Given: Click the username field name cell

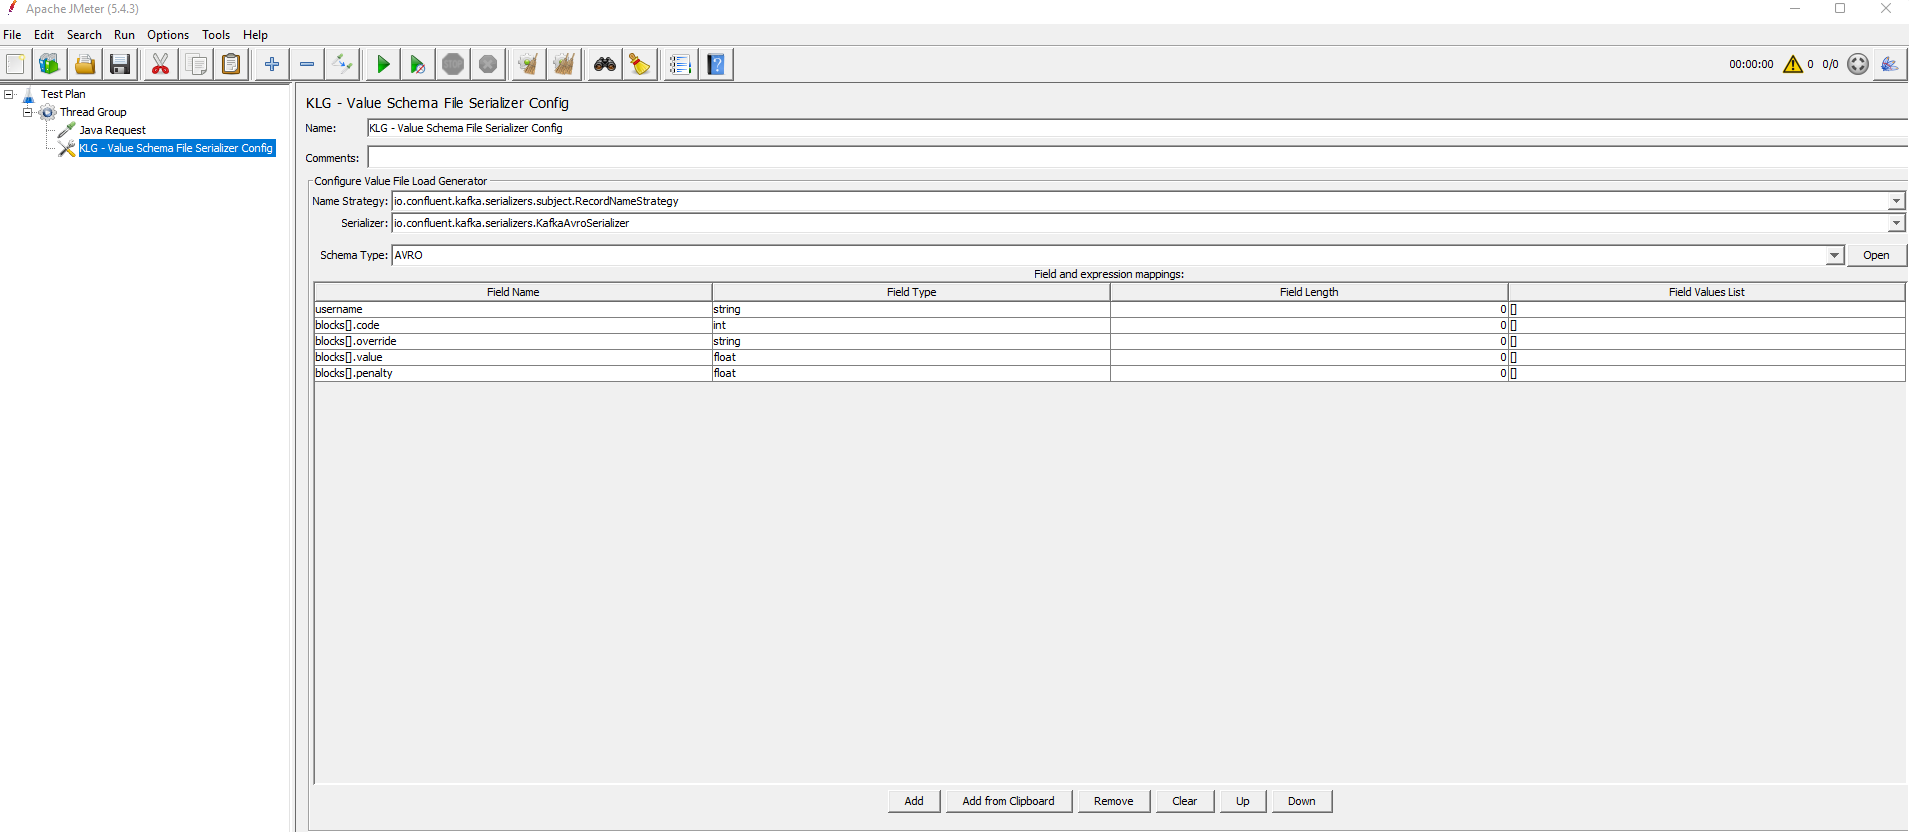Looking at the screenshot, I should point(513,309).
